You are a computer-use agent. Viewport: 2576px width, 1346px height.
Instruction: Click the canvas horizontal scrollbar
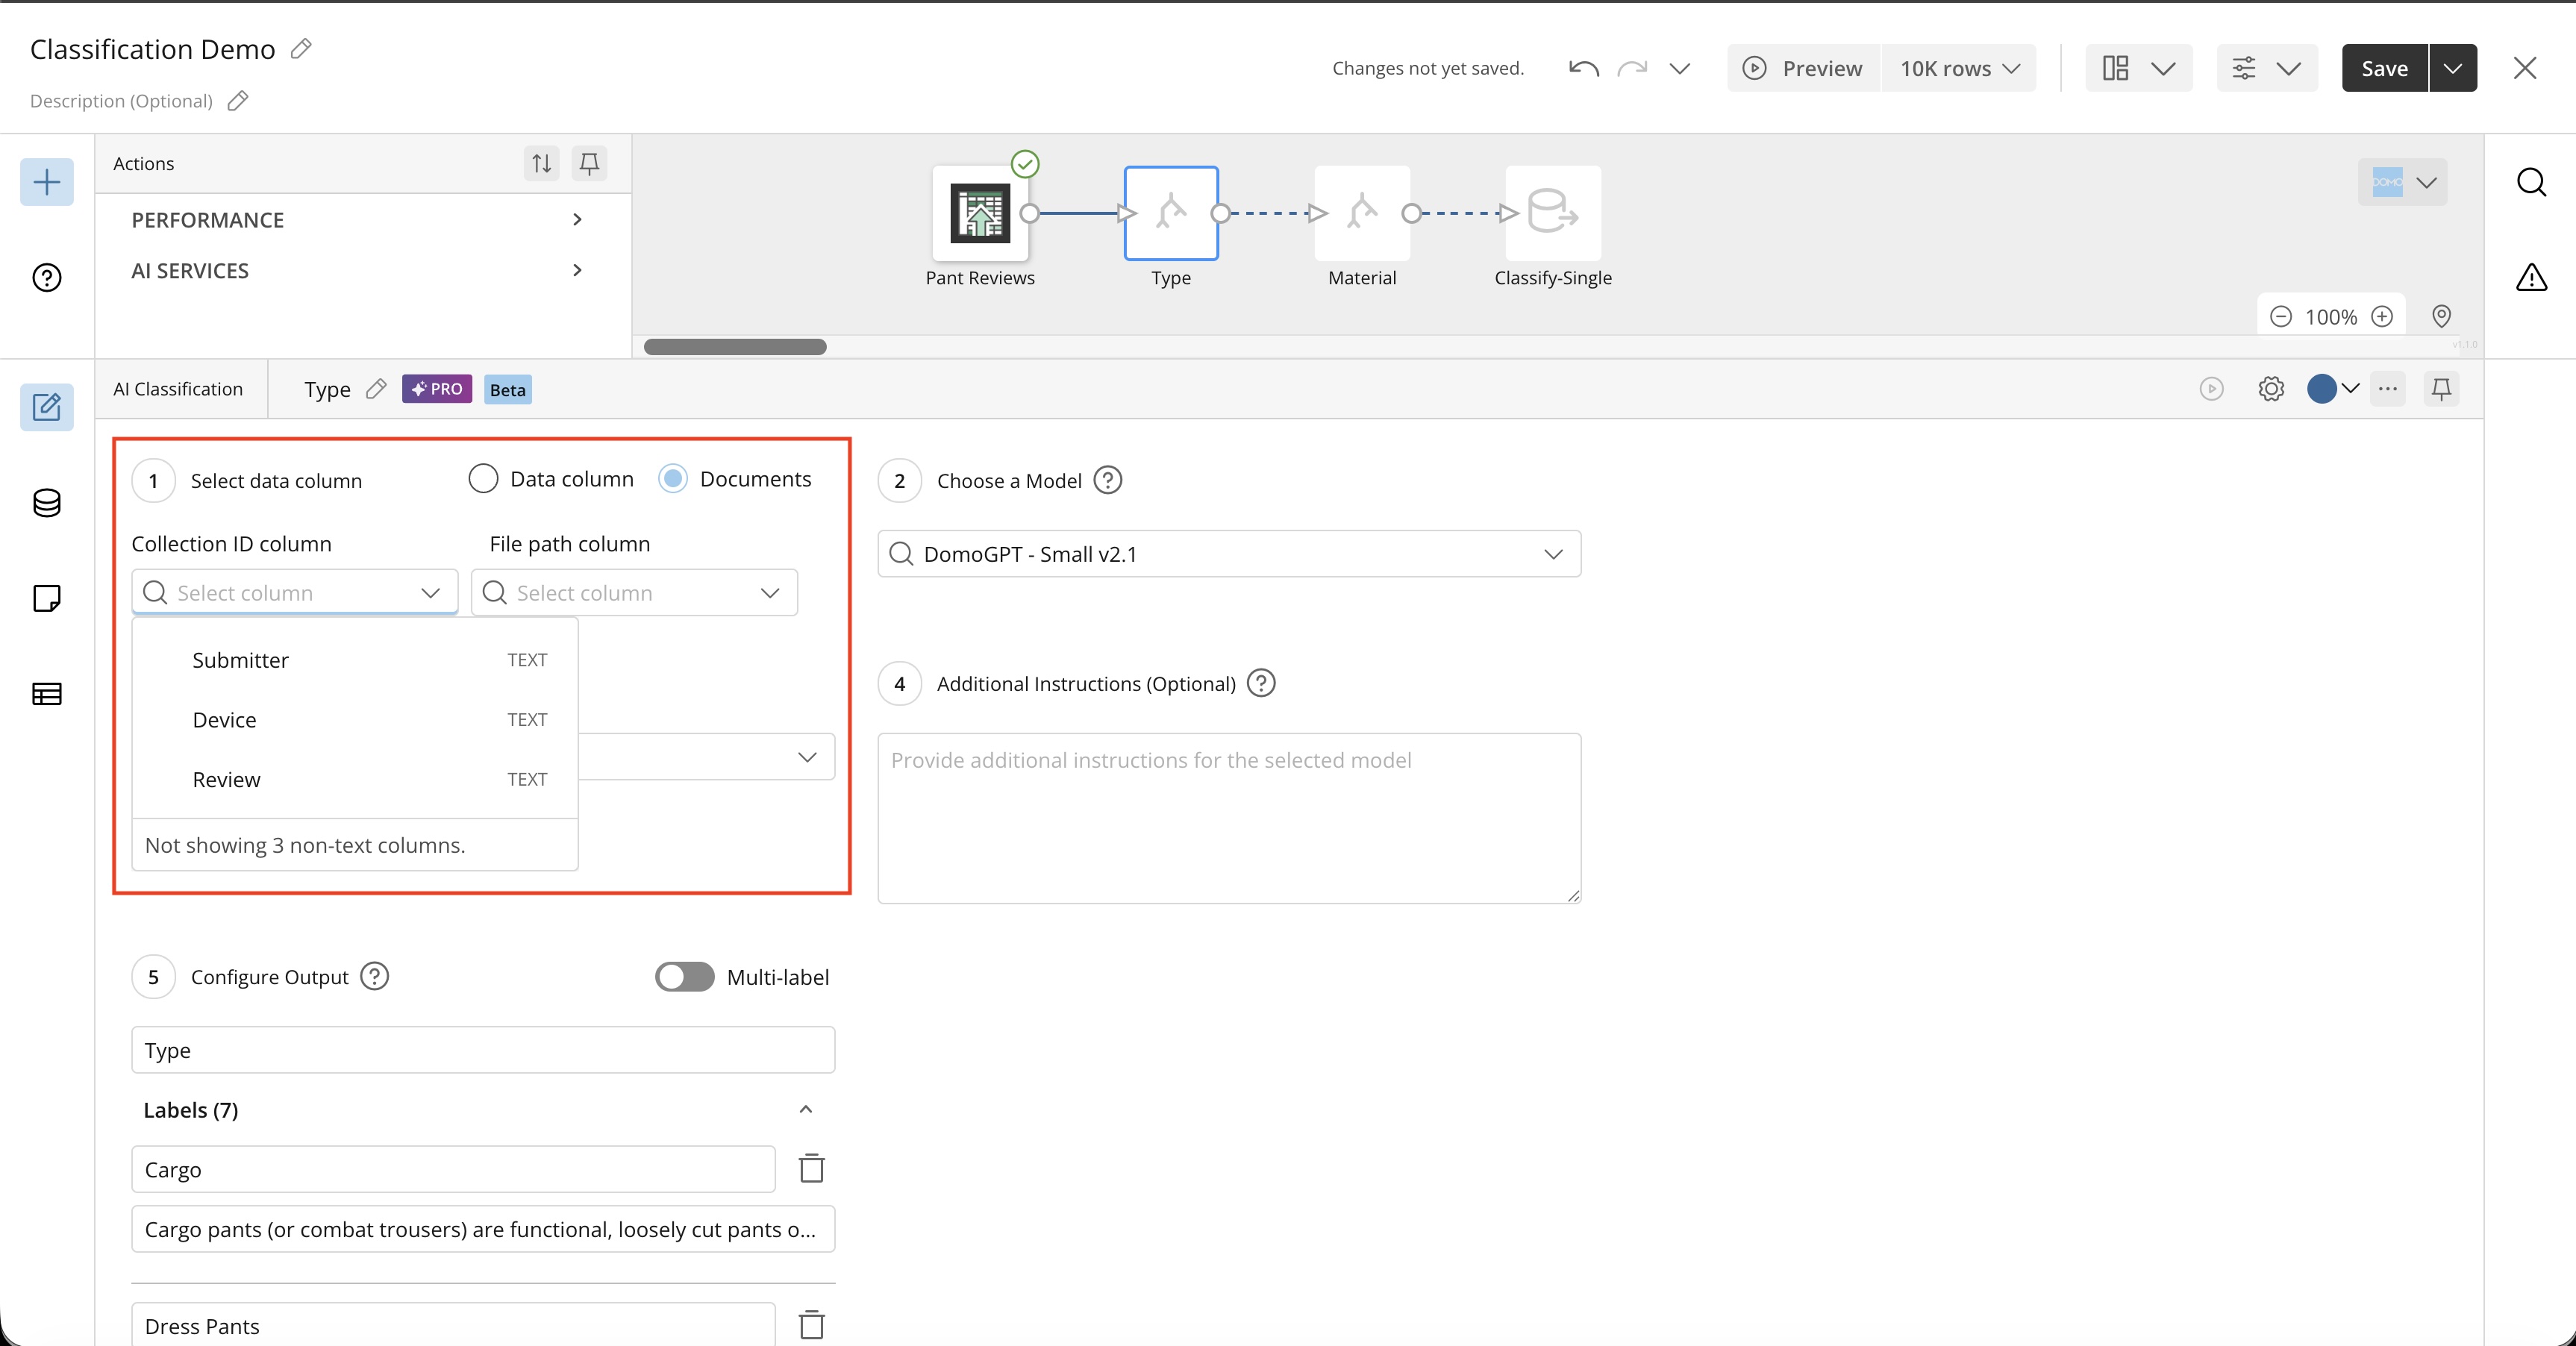[x=735, y=347]
